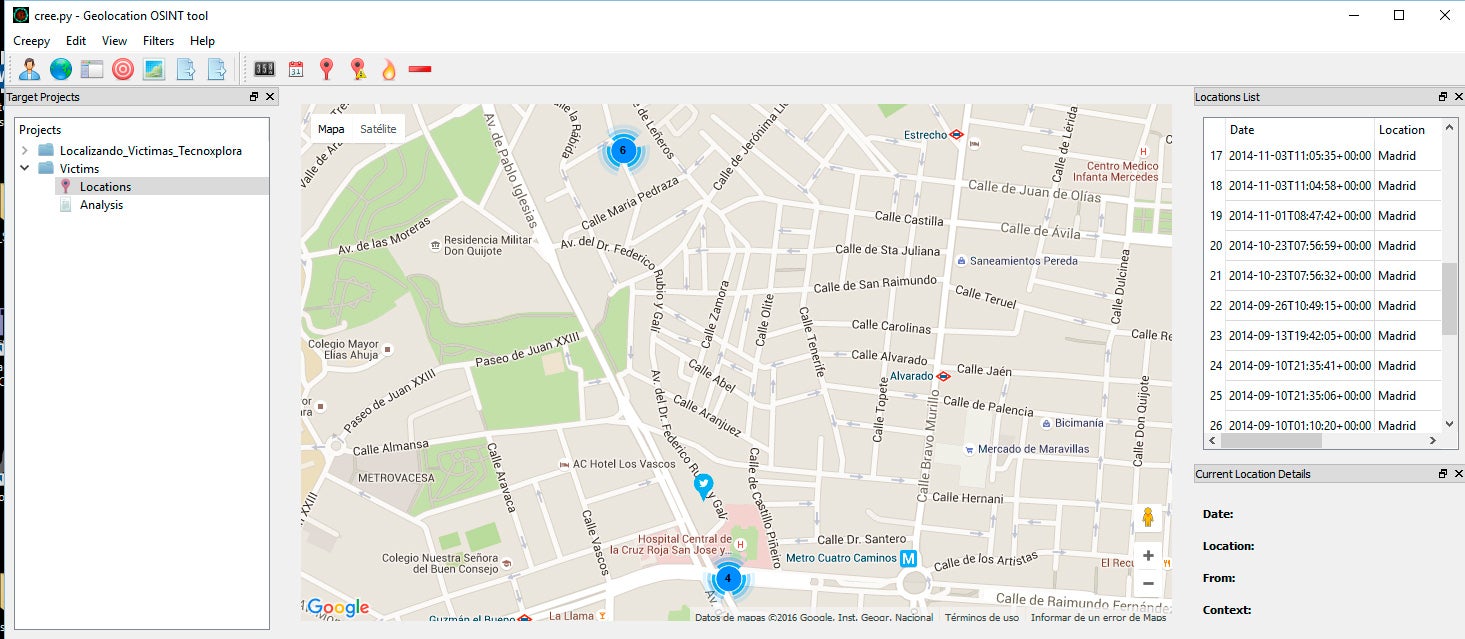Screen dimensions: 1465x639
Task: Select the Analysis tree item
Action: pos(101,204)
